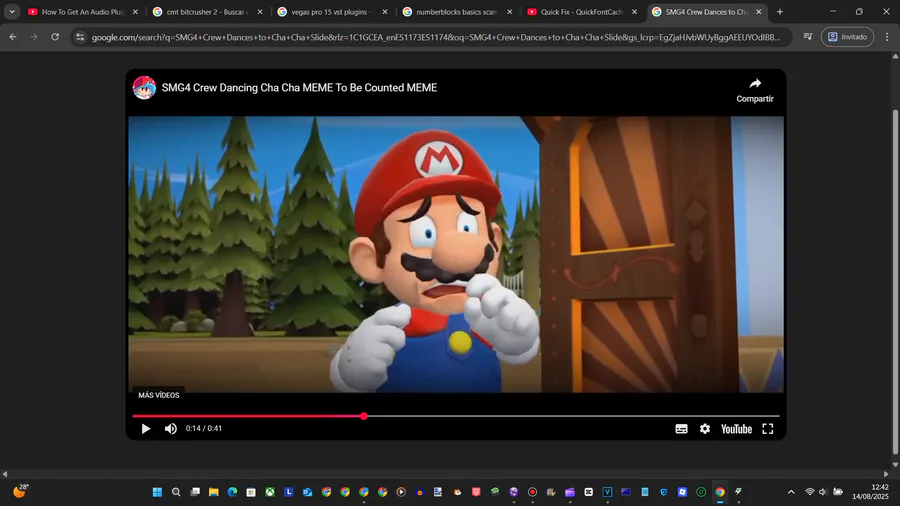Open the channel avatar beside the video title
The image size is (900, 506).
pyautogui.click(x=144, y=88)
